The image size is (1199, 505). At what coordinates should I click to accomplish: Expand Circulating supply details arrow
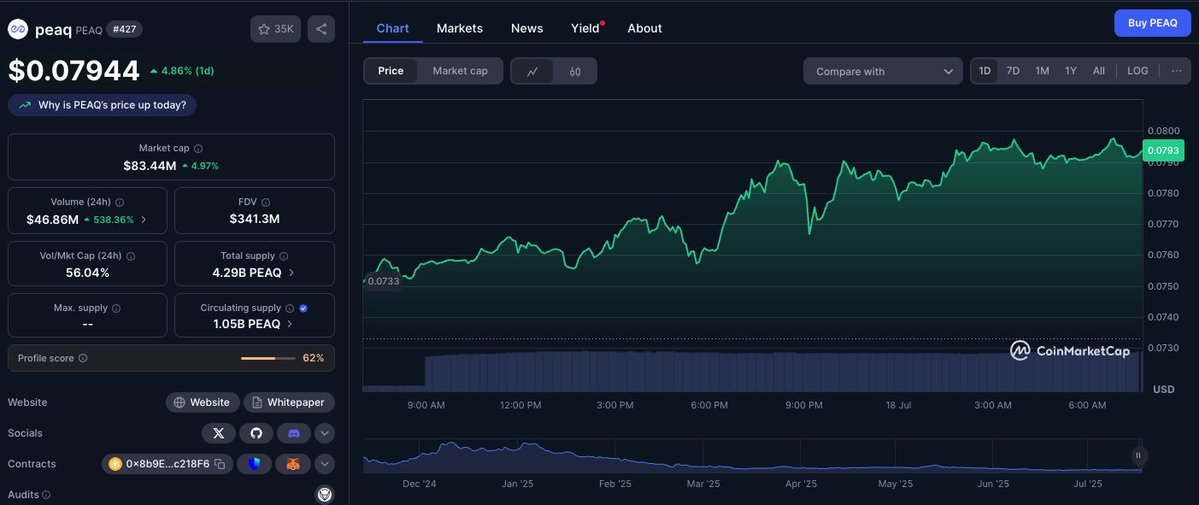point(290,324)
